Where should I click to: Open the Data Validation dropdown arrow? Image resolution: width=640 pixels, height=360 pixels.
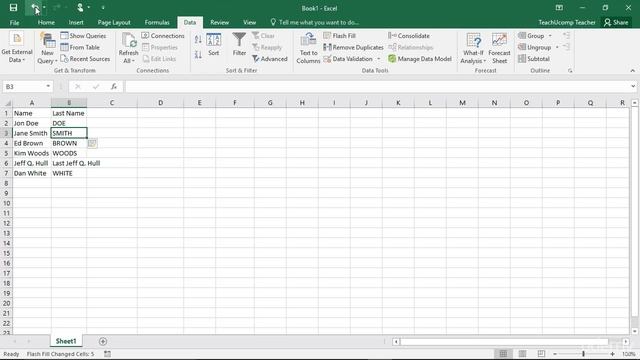tap(378, 59)
